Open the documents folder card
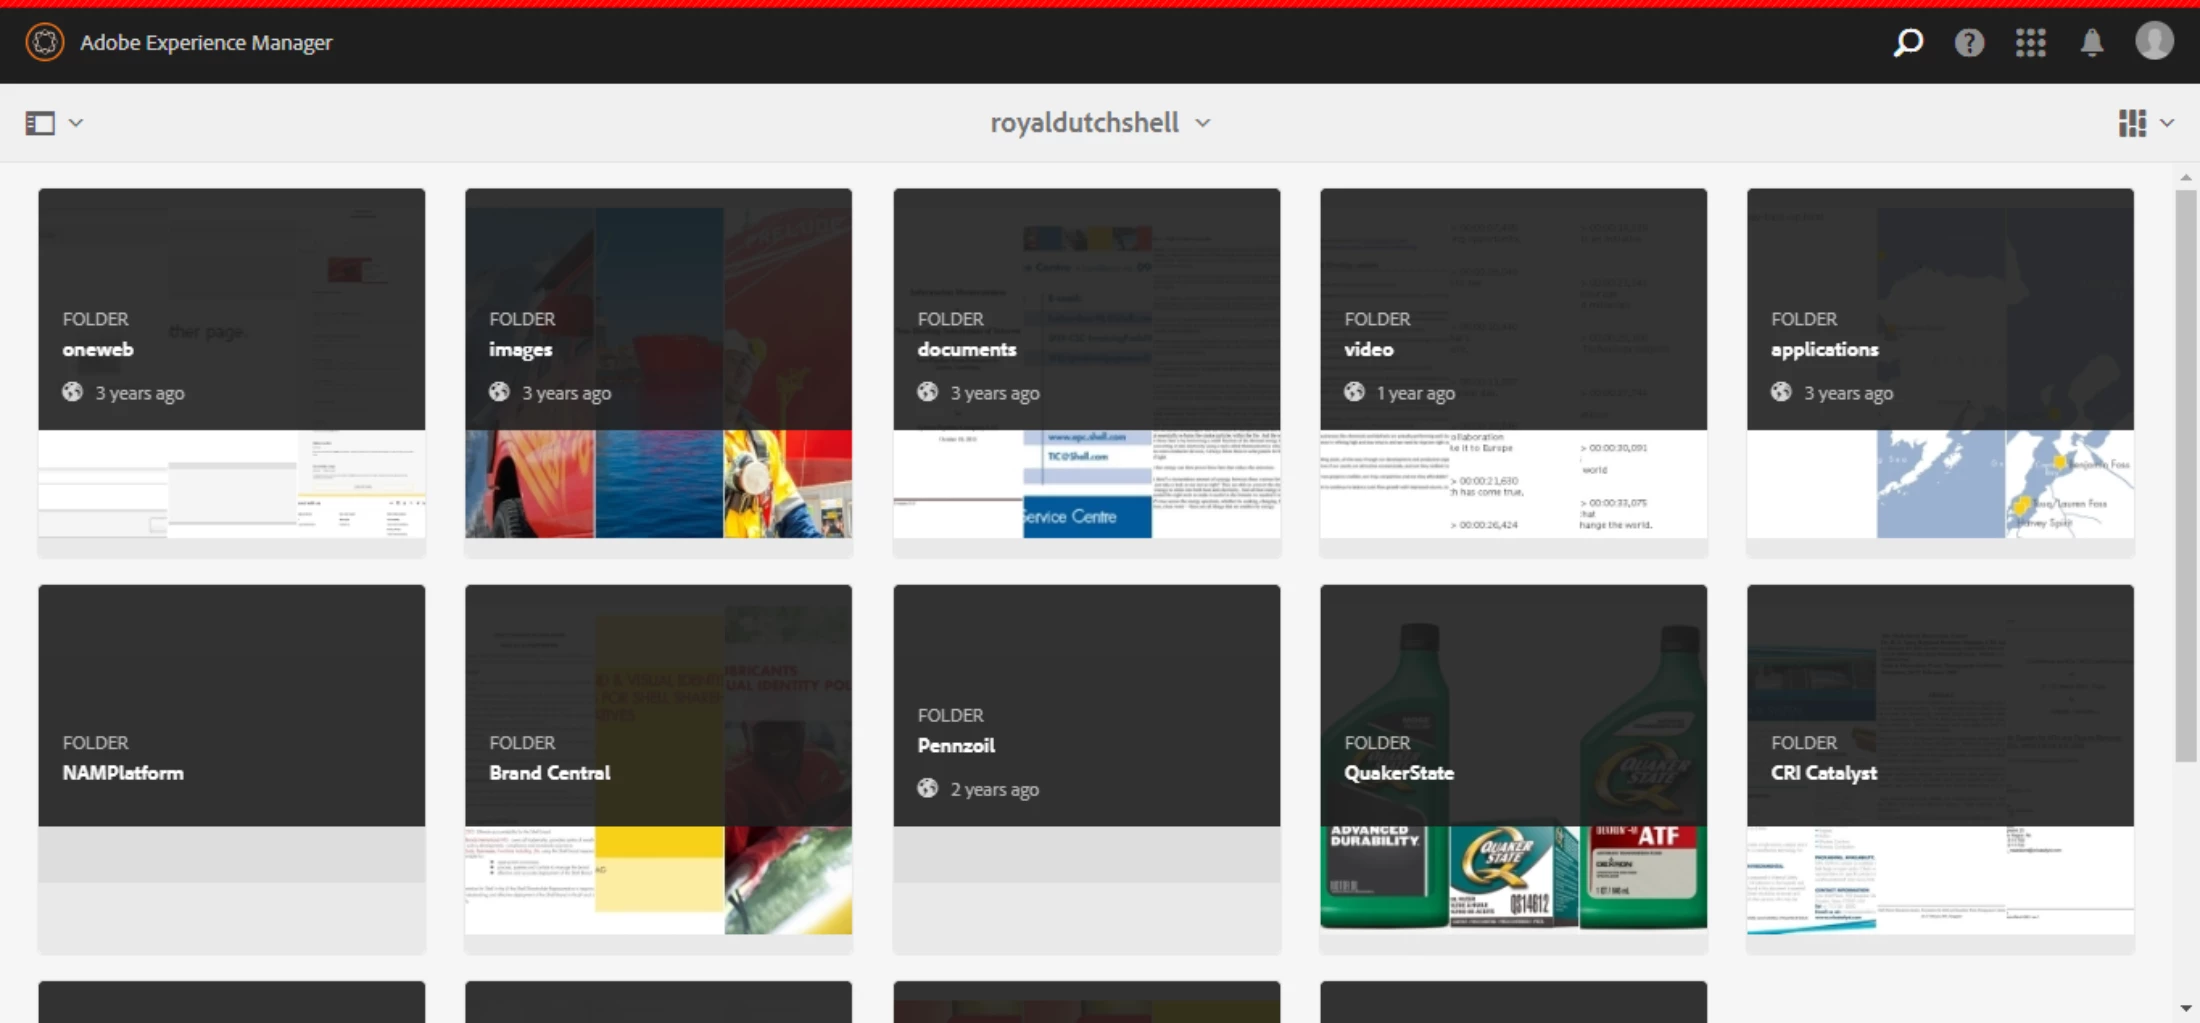Image resolution: width=2200 pixels, height=1023 pixels. [1087, 372]
